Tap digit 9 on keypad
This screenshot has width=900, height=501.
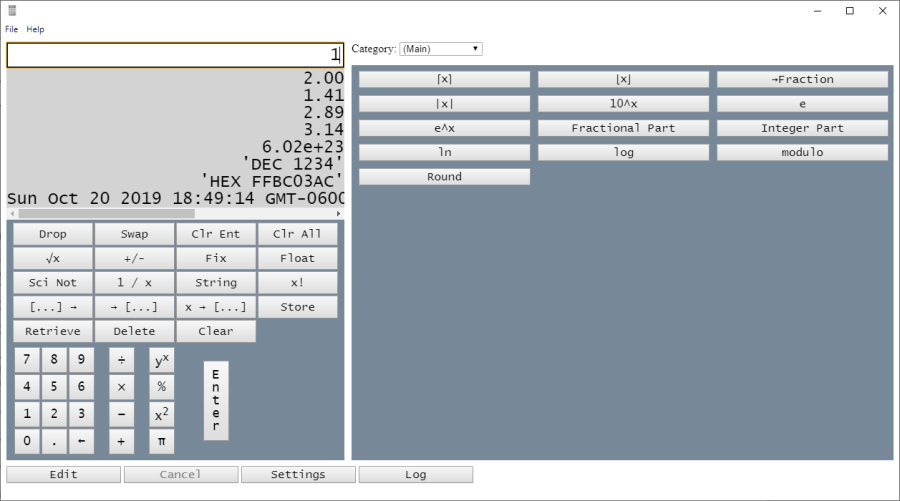pos(82,360)
